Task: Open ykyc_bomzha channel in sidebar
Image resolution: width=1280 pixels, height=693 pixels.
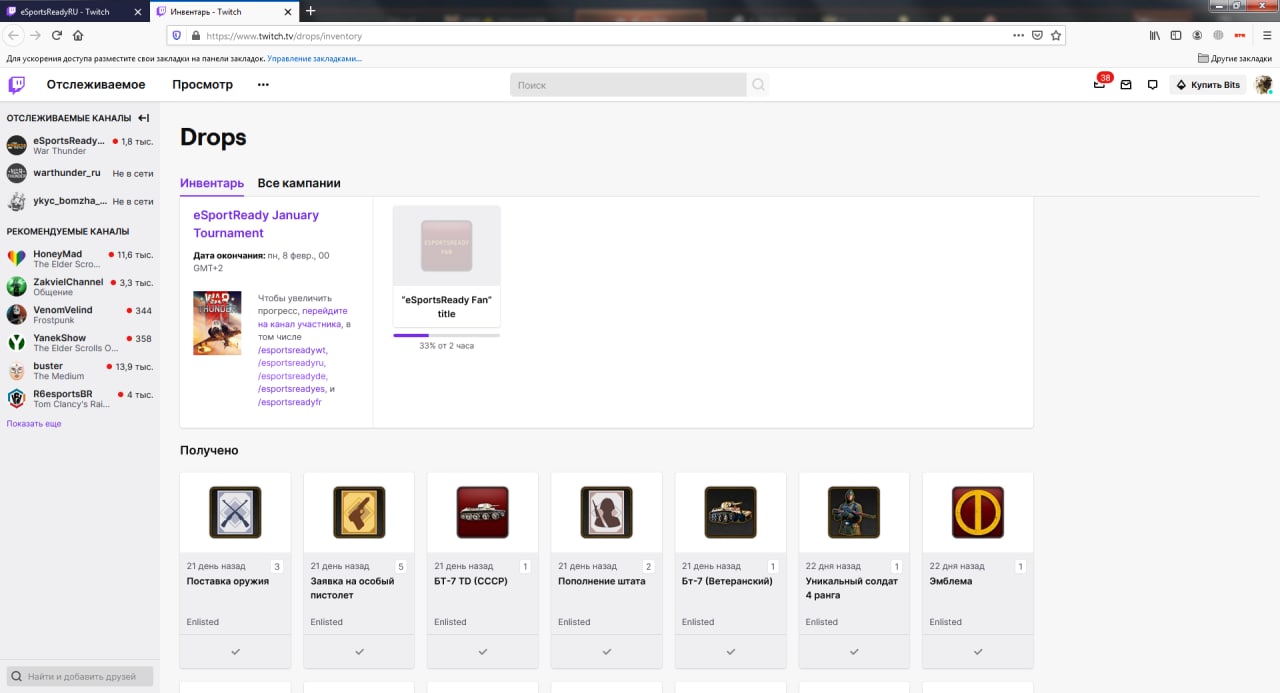Action: click(80, 201)
